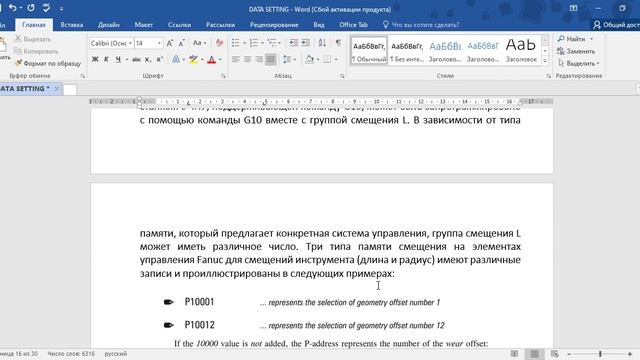Image resolution: width=640 pixels, height=360 pixels.
Task: Open the Макет tab
Action: (144, 25)
